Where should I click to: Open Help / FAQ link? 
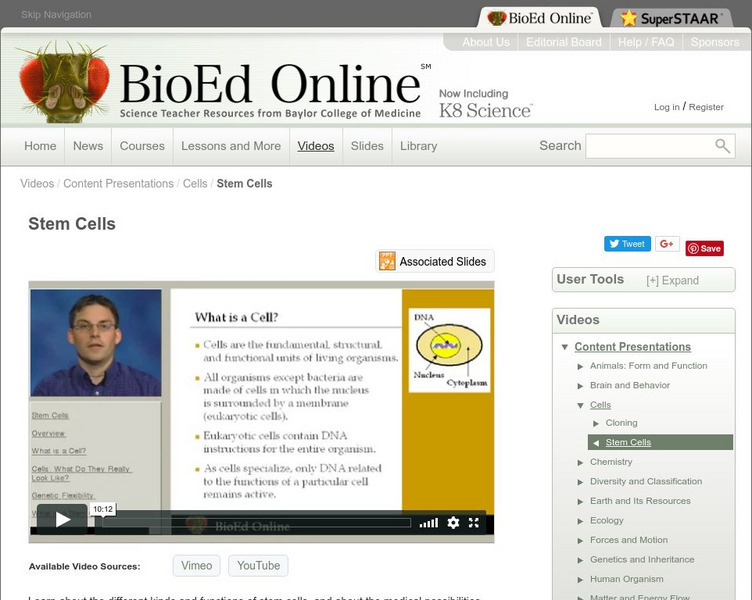tap(646, 42)
